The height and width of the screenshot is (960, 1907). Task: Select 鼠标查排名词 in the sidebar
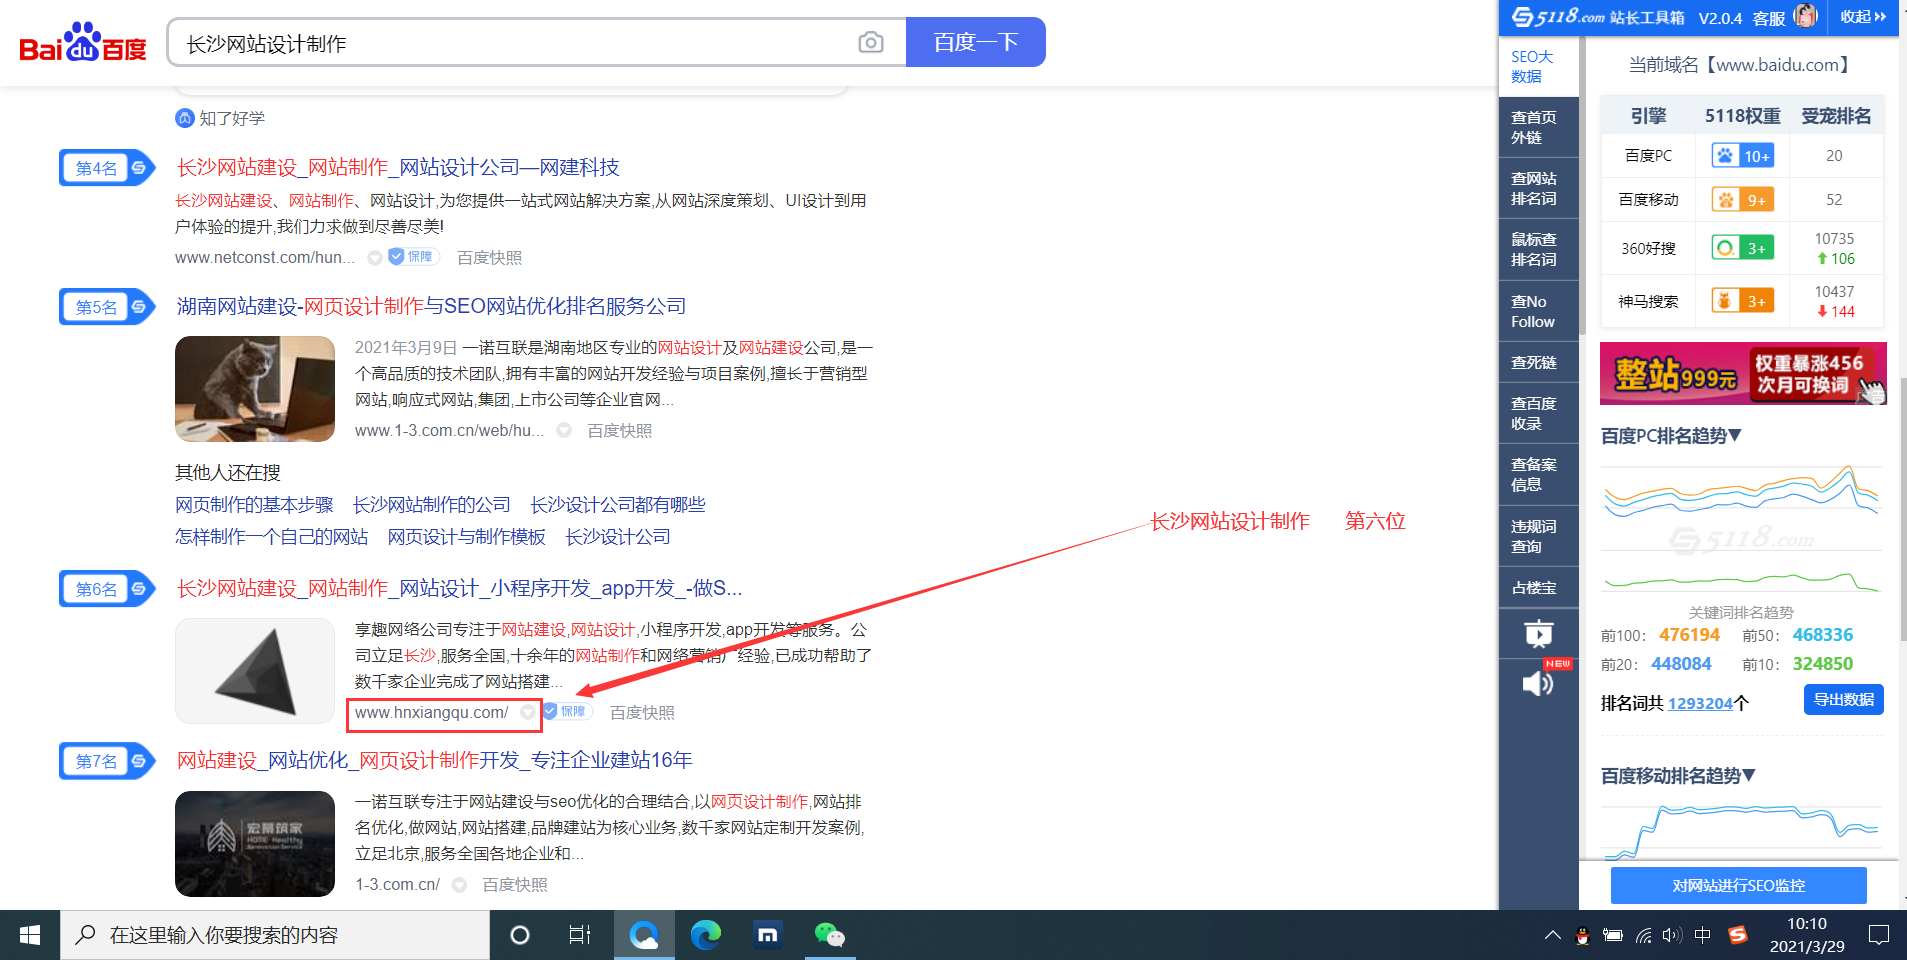tap(1538, 250)
